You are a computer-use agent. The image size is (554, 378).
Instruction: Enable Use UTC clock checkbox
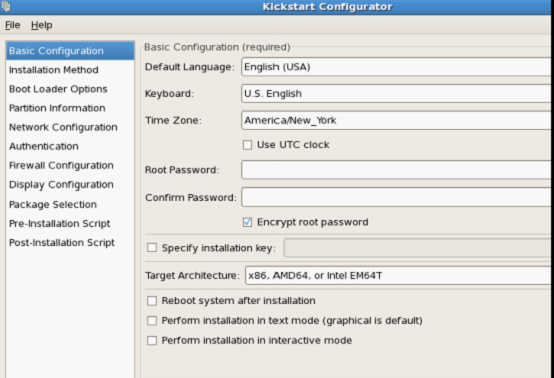(x=247, y=145)
